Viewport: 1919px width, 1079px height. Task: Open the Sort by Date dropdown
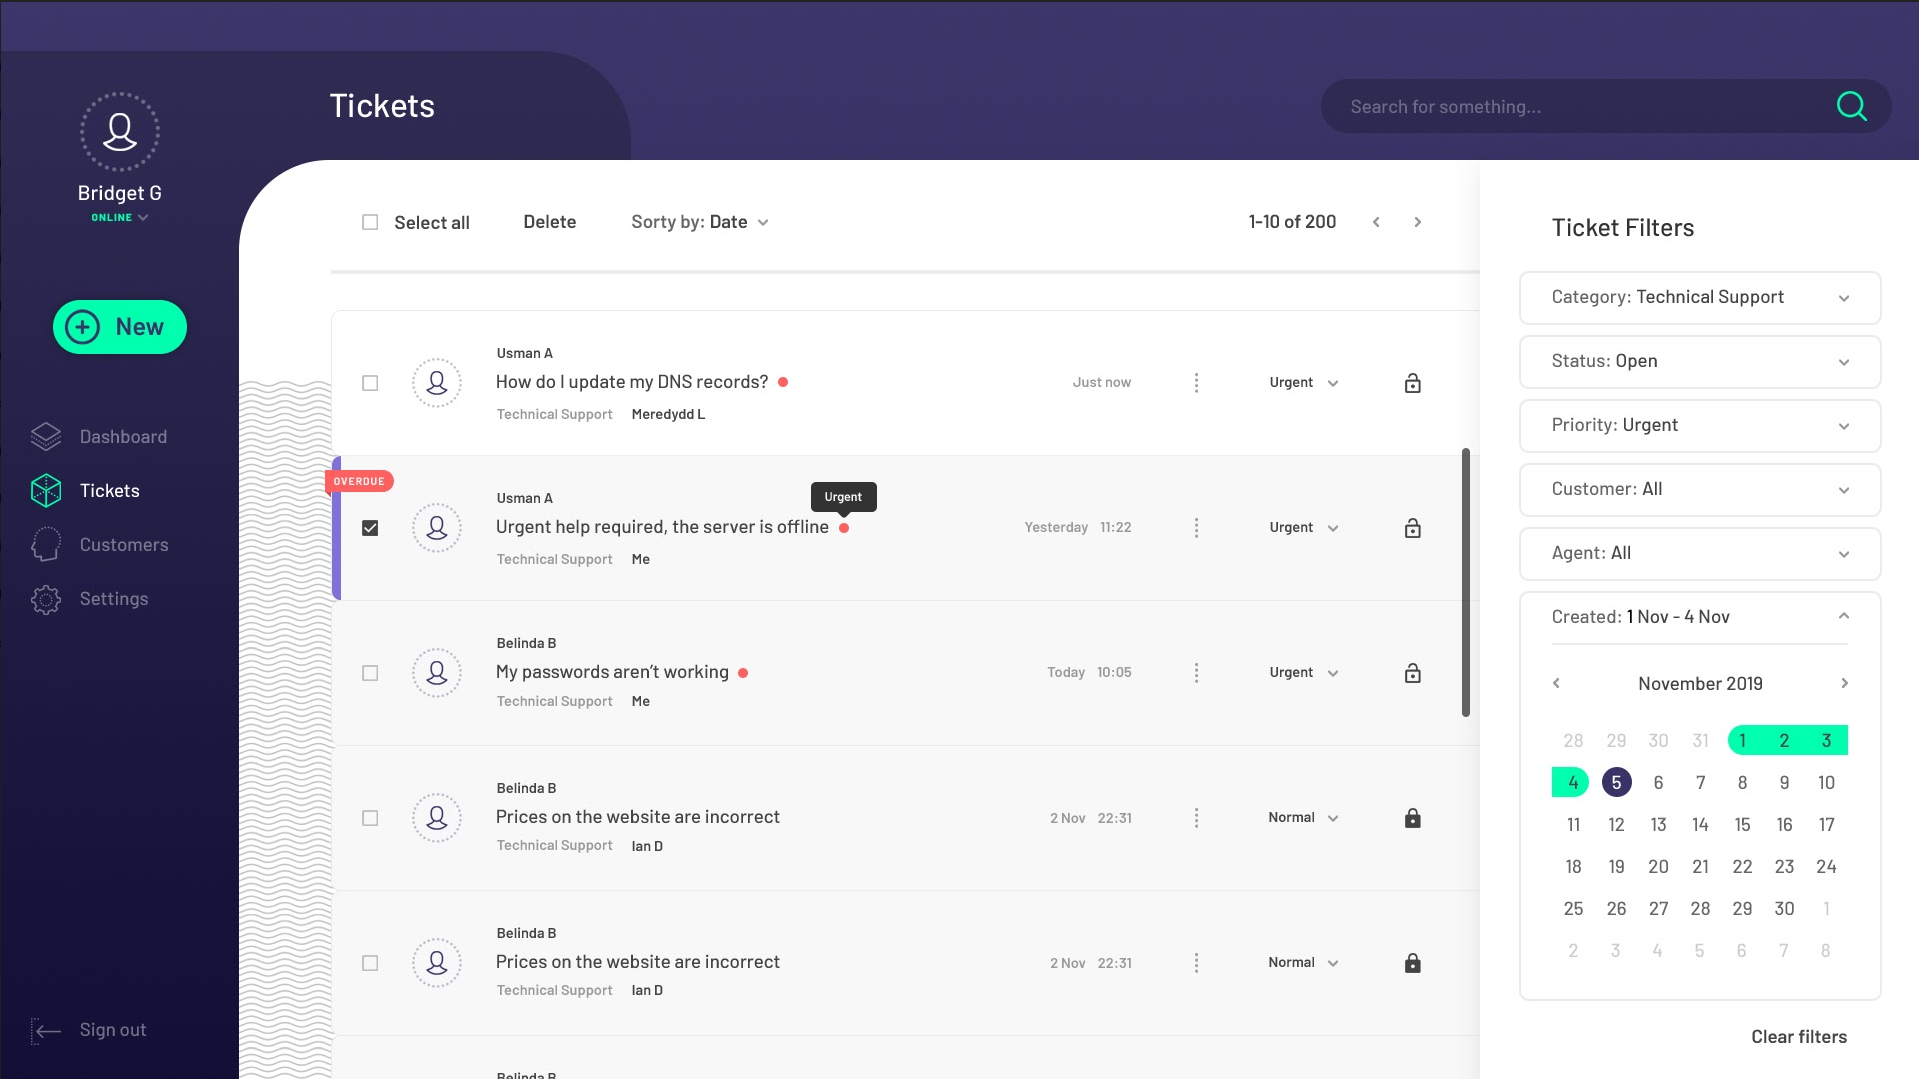click(x=700, y=222)
